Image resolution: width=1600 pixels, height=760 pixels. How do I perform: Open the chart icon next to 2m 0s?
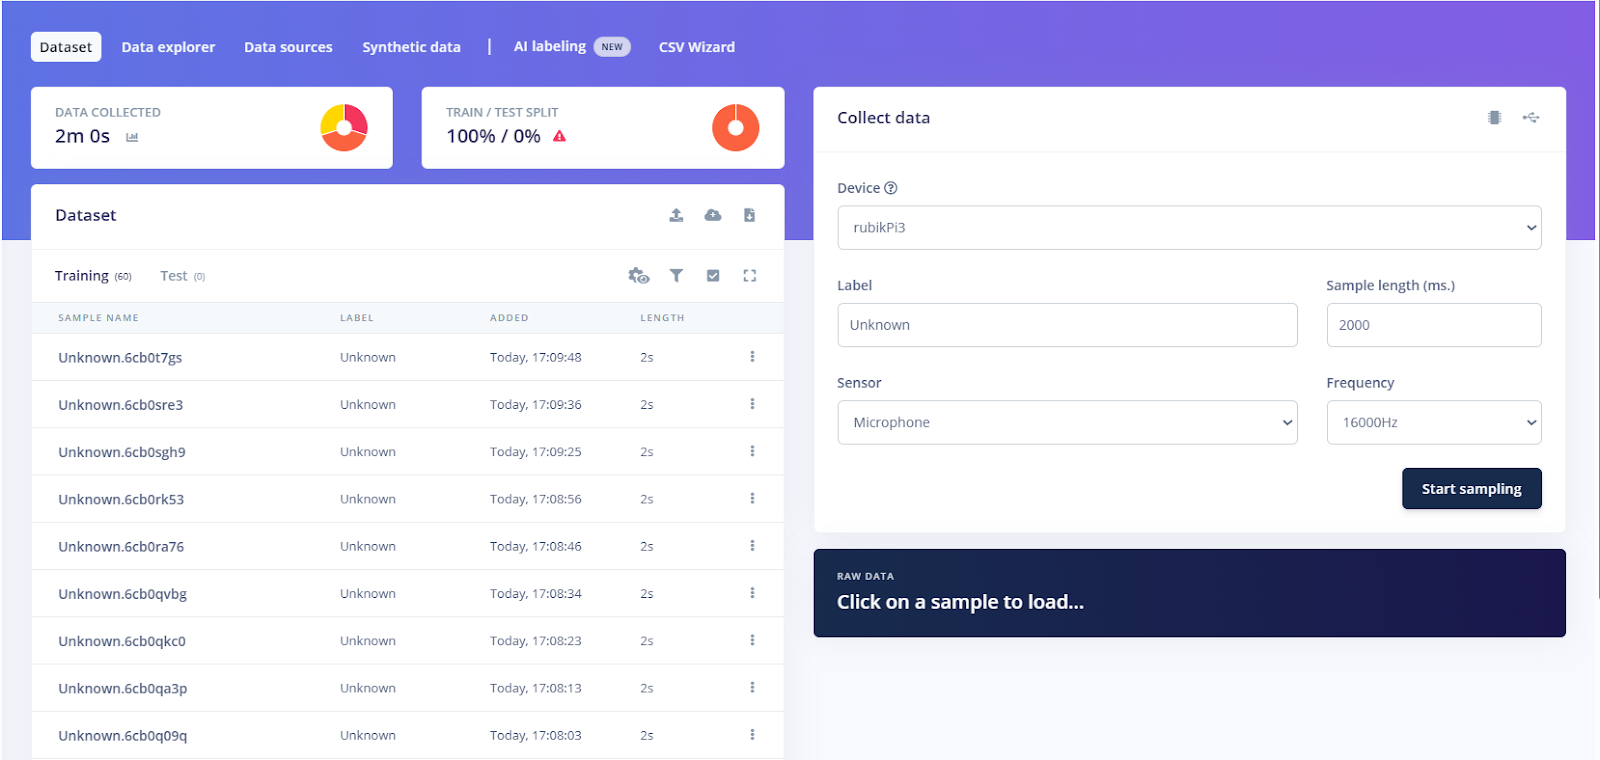click(132, 137)
